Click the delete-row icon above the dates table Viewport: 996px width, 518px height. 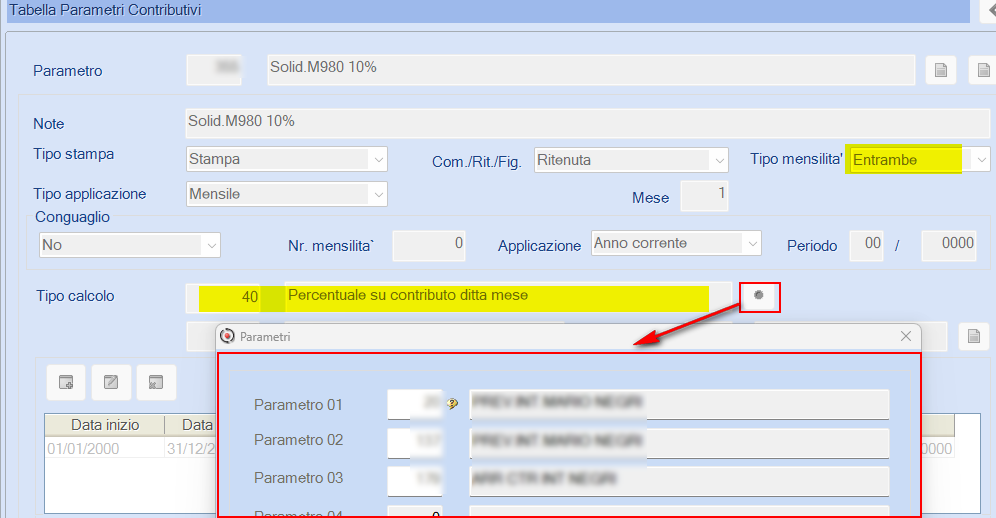click(x=156, y=382)
